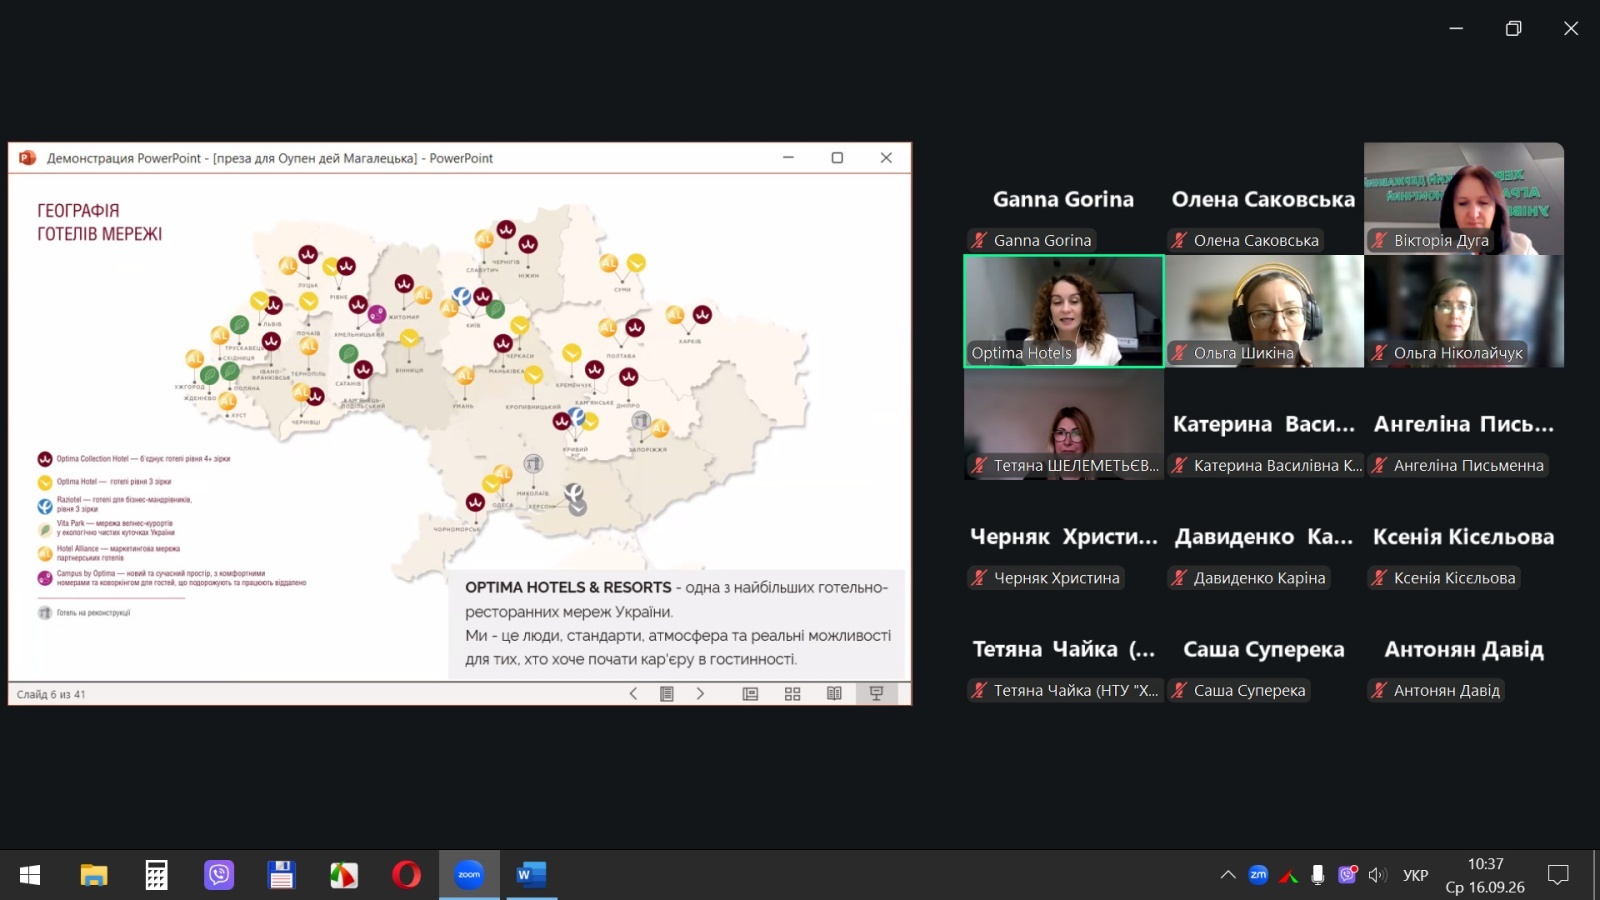
Task: Open Zoom app in the taskbar
Action: [469, 875]
